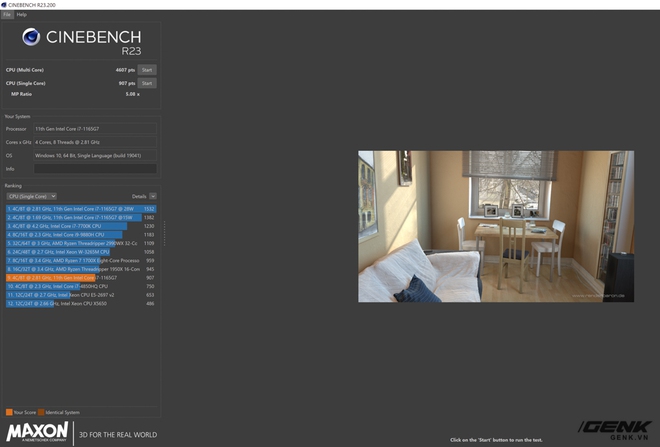Select the Ryzen 7 1700X ranking row
The height and width of the screenshot is (447, 660).
[x=81, y=261]
